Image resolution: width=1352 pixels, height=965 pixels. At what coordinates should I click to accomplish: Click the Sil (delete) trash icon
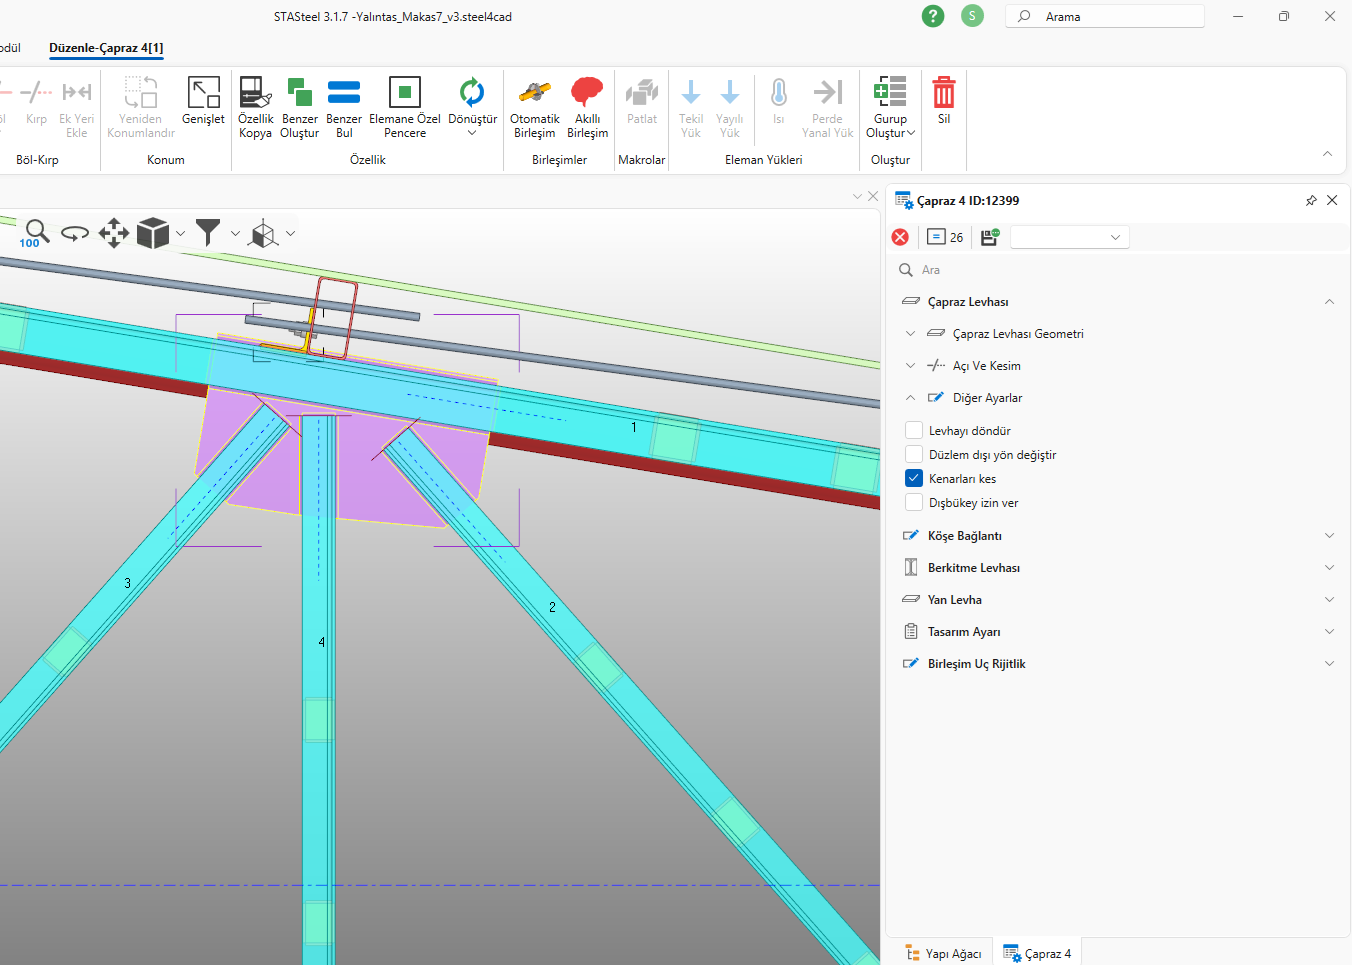[943, 94]
